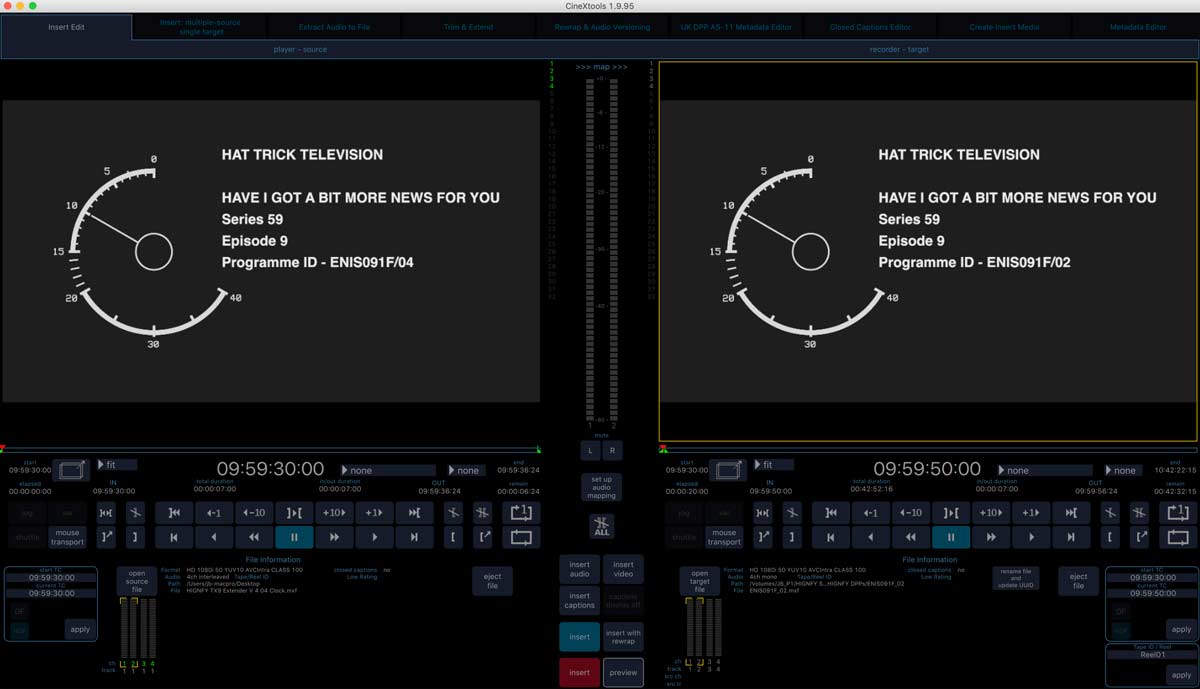Screen dimensions: 1200x689
Task: Rewind the target recorder
Action: point(910,537)
